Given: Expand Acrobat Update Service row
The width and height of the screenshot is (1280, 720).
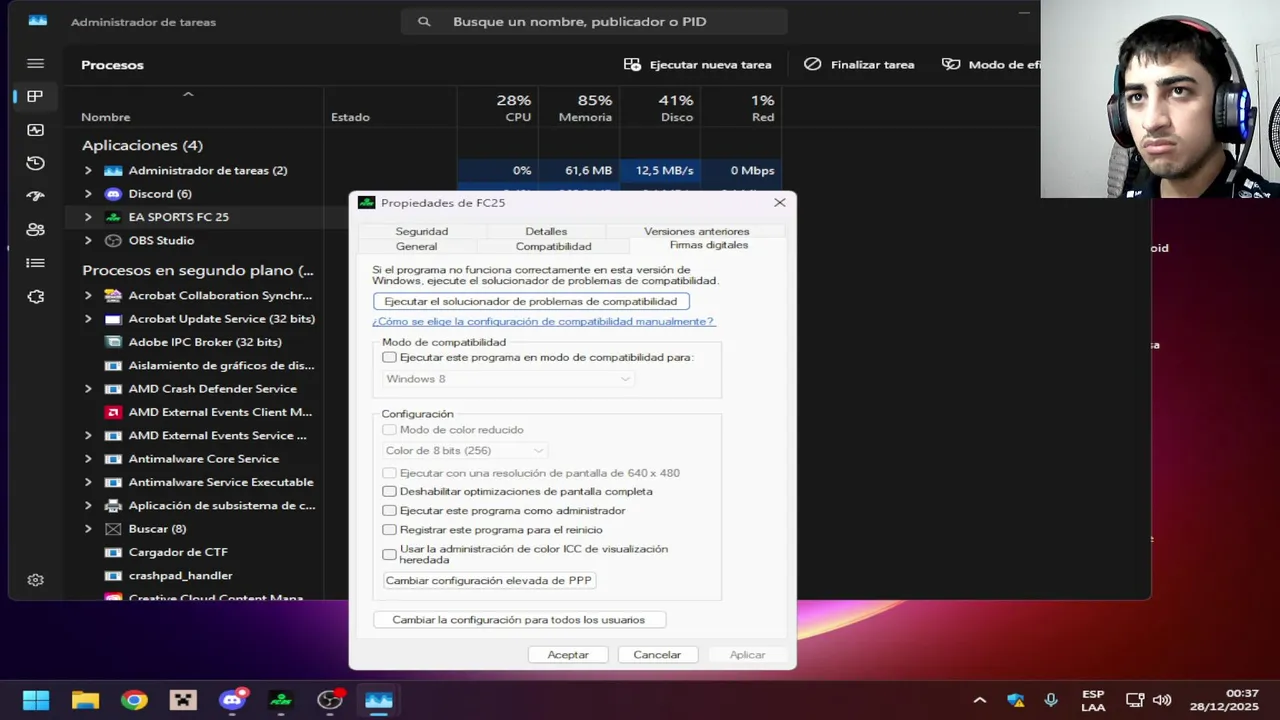Looking at the screenshot, I should (88, 319).
